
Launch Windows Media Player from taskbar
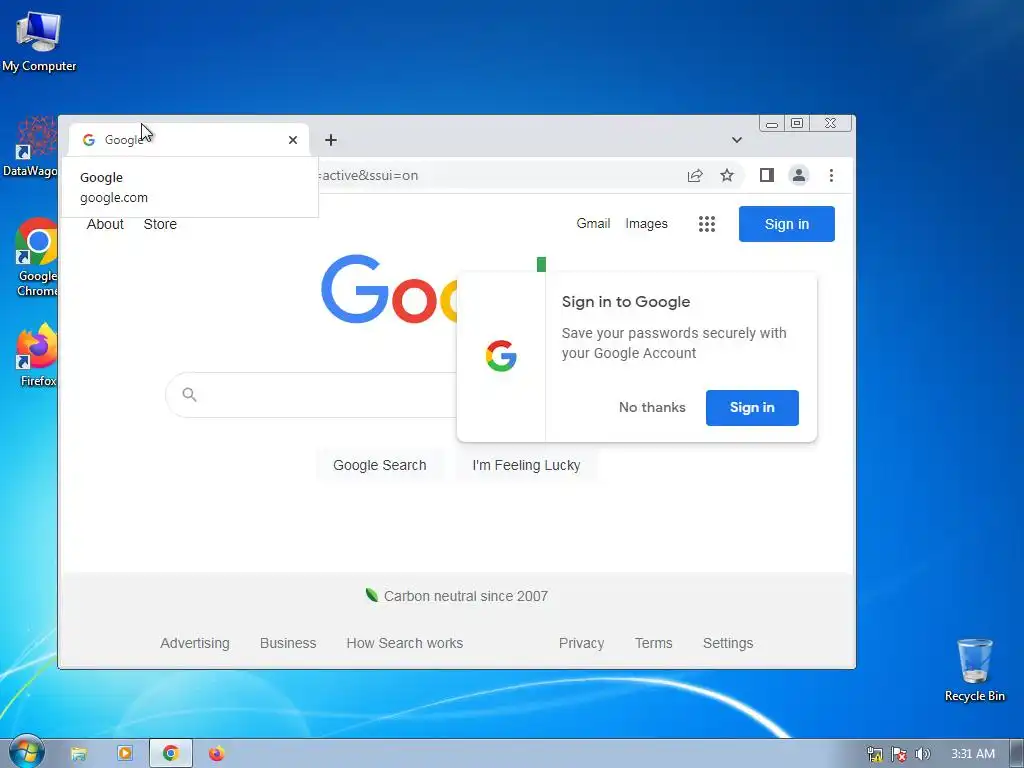(124, 754)
